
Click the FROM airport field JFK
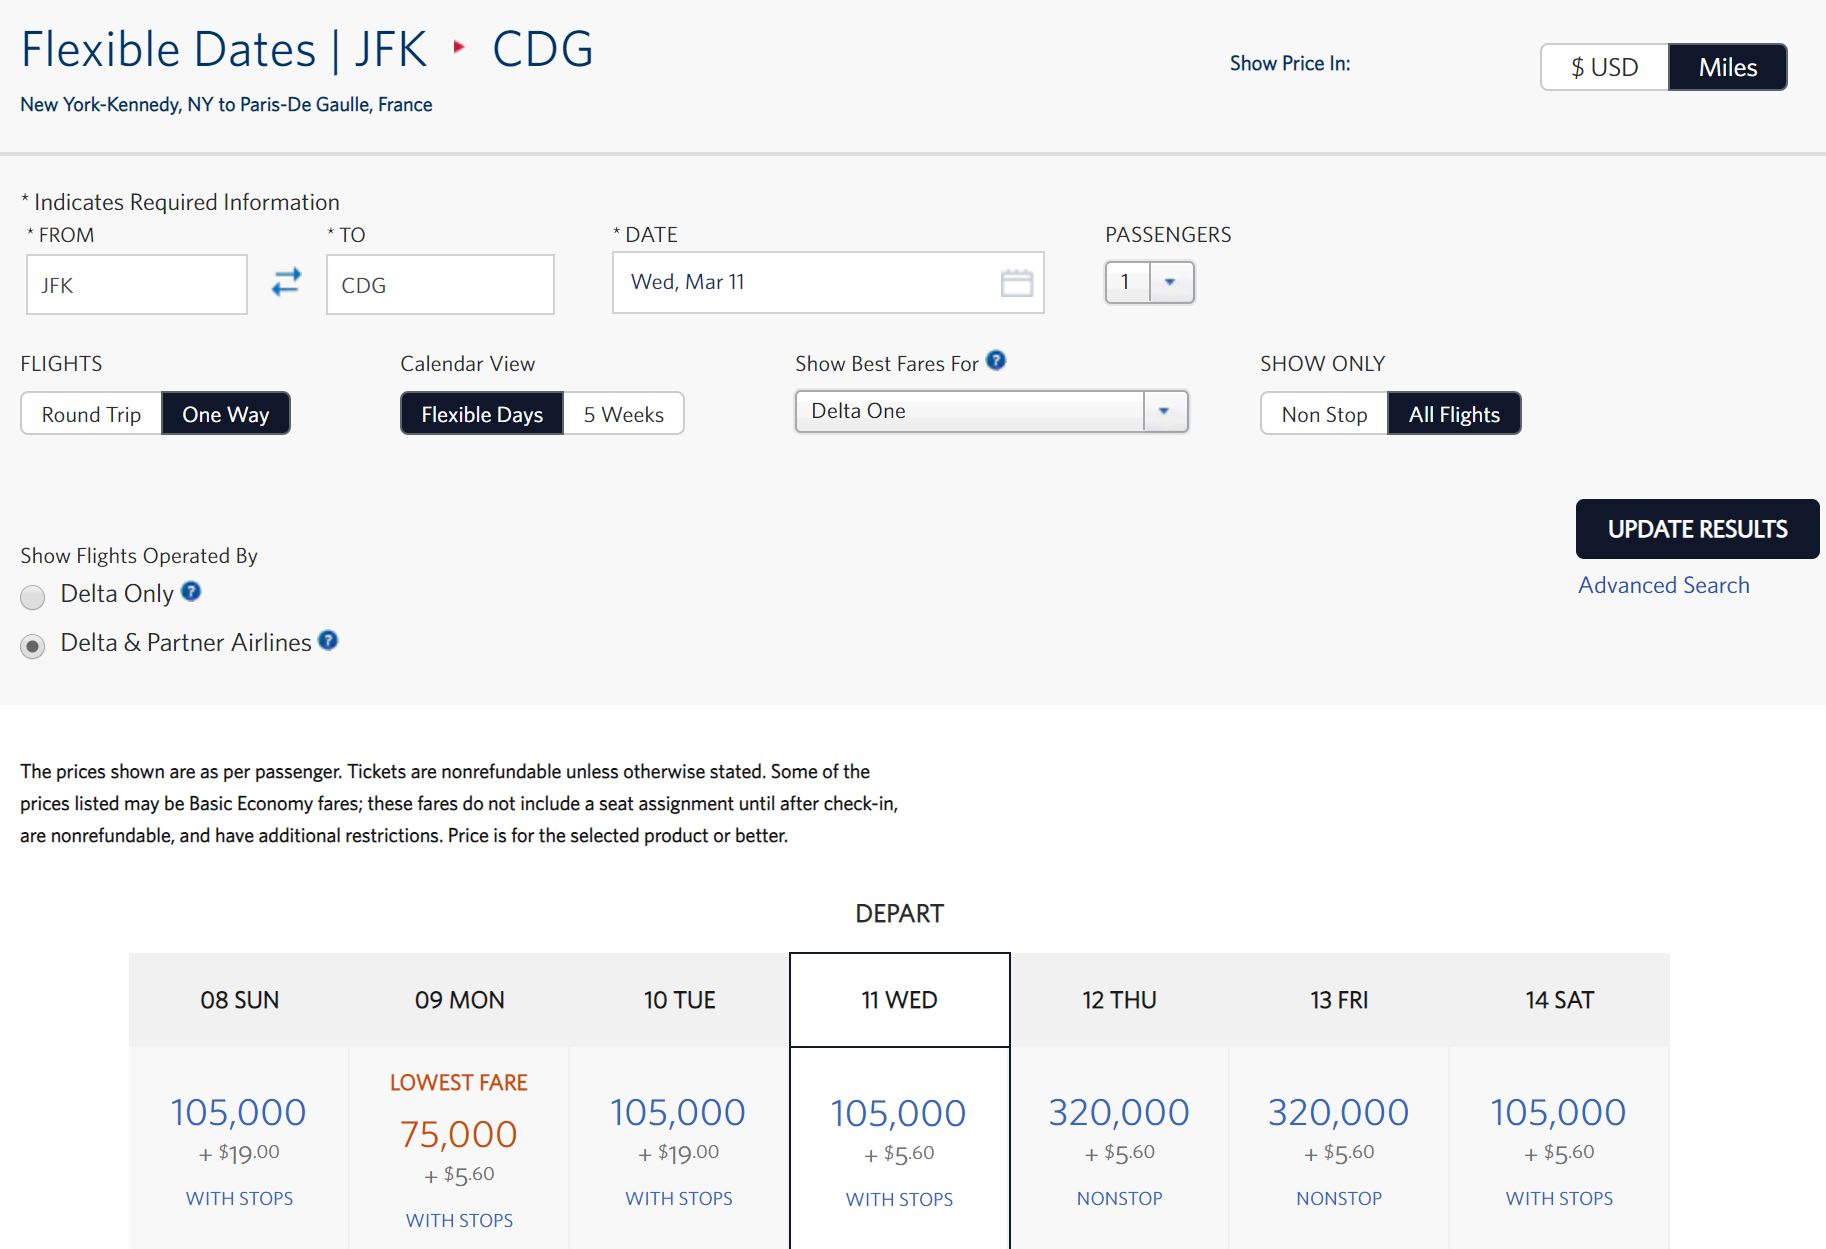[137, 285]
